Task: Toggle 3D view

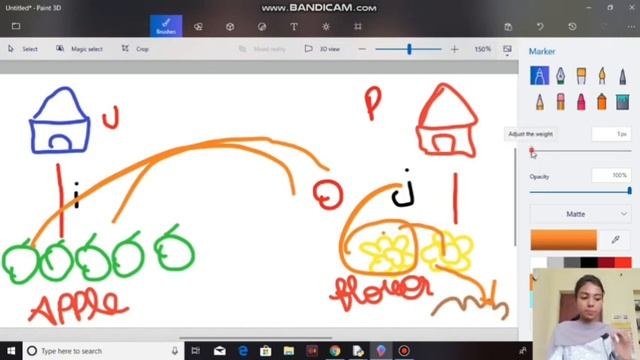Action: [x=322, y=49]
